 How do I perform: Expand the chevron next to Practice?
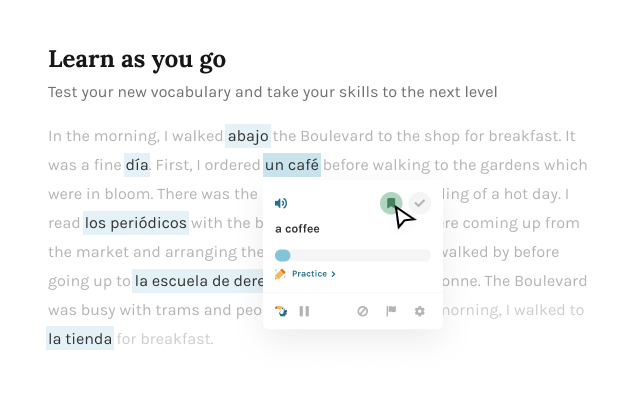point(333,273)
